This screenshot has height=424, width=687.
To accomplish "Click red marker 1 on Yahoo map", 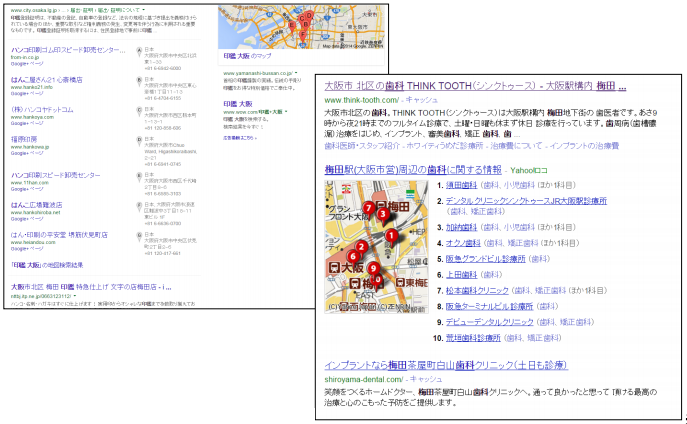I will point(391,237).
